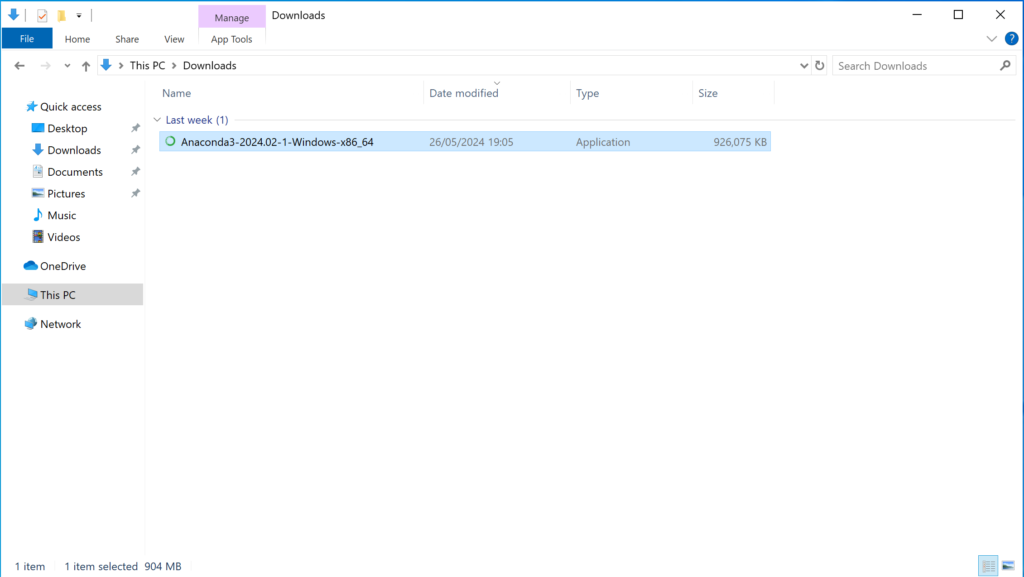Screen dimensions: 1024x577
Task: Open Help via the blue question mark
Action: (1010, 39)
